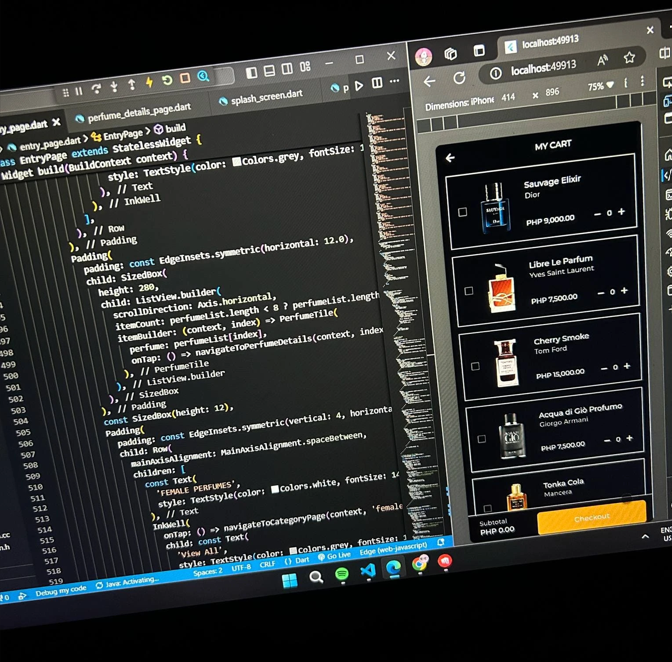
Task: Decrease Libre Le Parfum quantity
Action: (601, 293)
